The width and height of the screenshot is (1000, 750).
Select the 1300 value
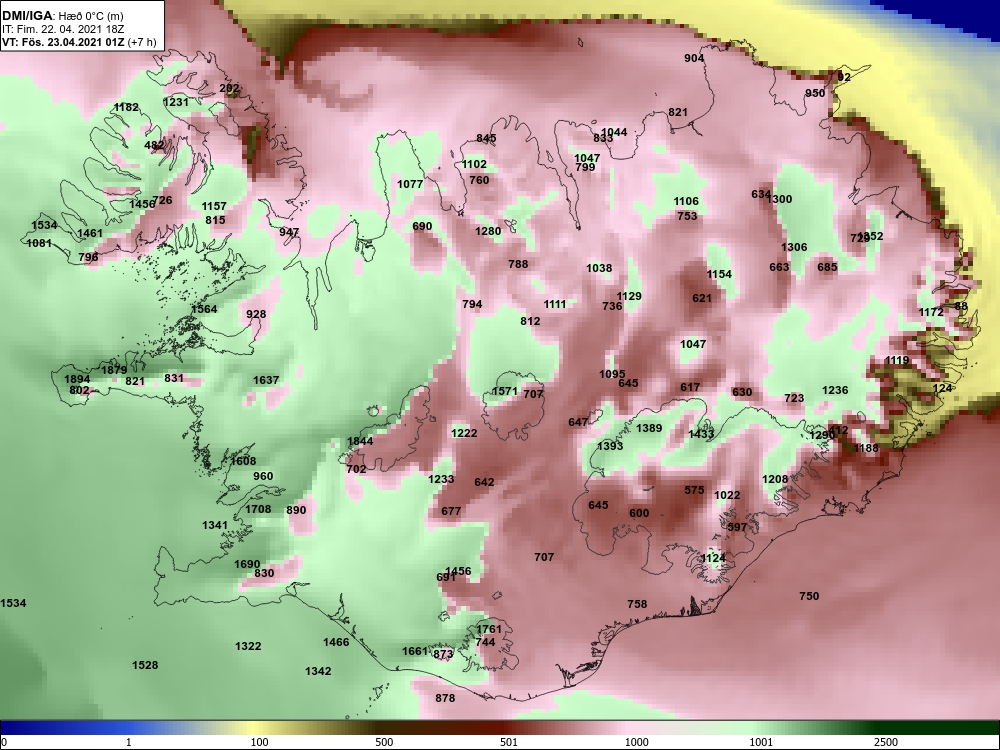pos(781,199)
